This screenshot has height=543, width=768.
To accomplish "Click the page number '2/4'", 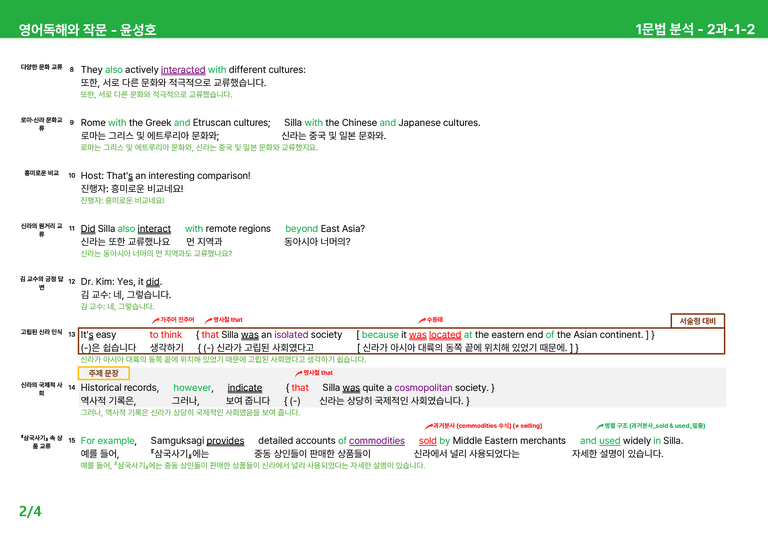I will point(30,512).
